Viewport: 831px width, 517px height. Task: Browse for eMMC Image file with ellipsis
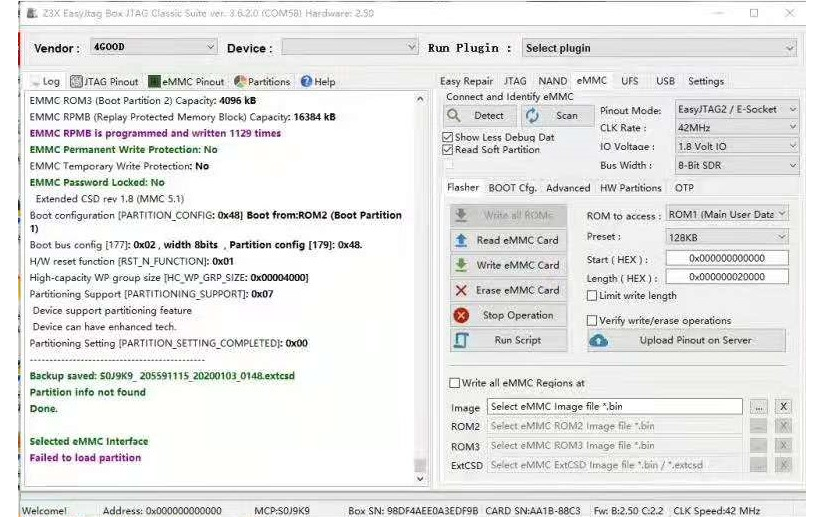pyautogui.click(x=758, y=407)
